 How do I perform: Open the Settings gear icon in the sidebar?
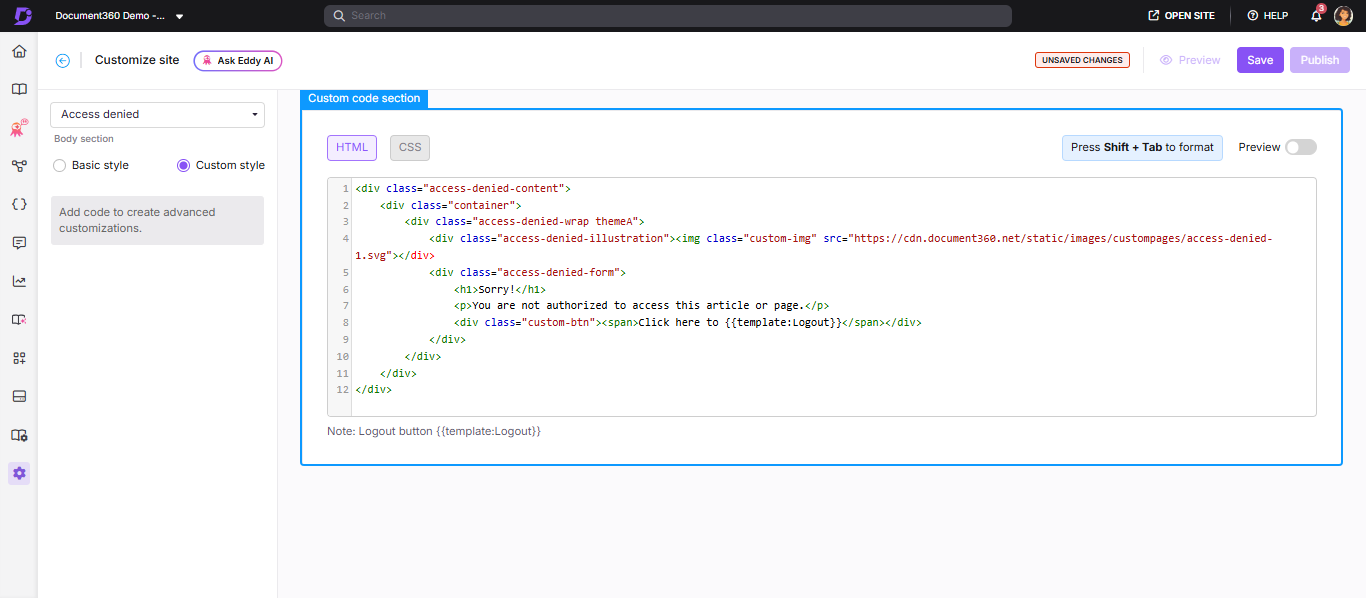coord(19,473)
